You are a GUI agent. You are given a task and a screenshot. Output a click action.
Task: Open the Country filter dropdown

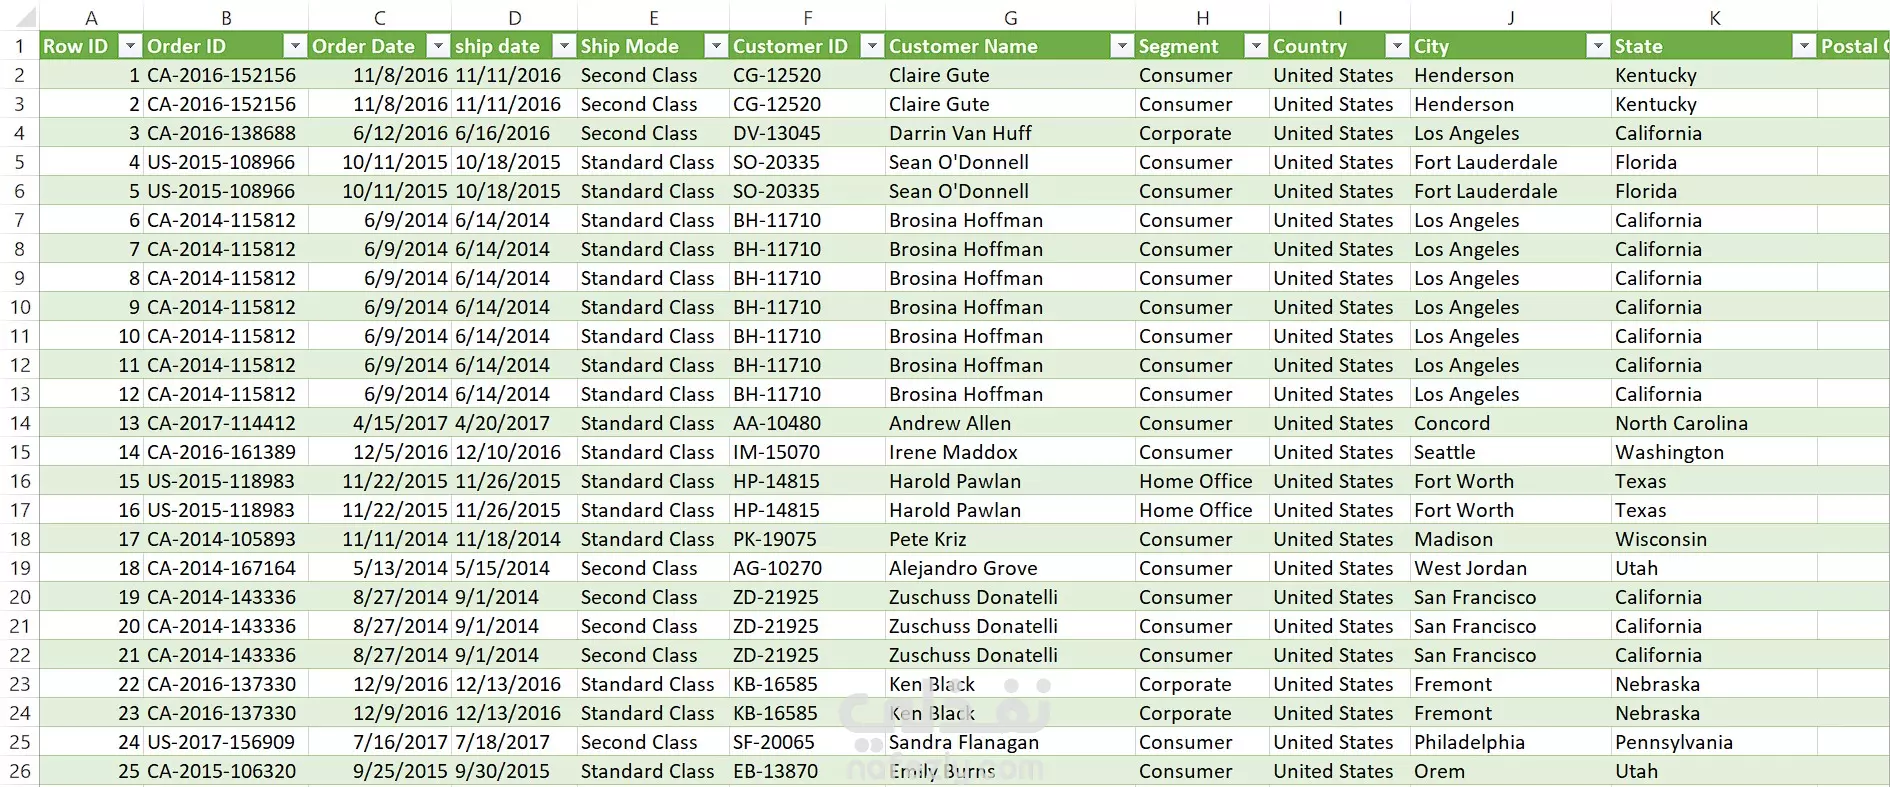pyautogui.click(x=1398, y=46)
